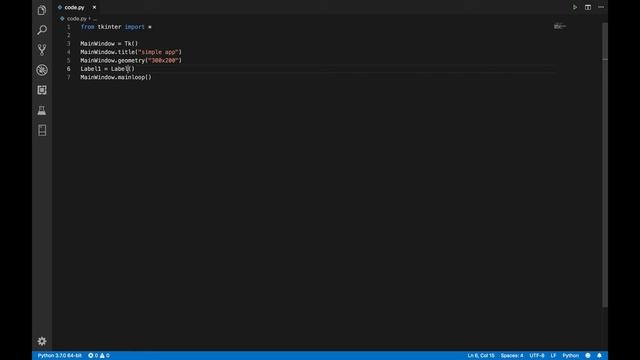The width and height of the screenshot is (640, 360).
Task: Select Python language mode
Action: 571,356
